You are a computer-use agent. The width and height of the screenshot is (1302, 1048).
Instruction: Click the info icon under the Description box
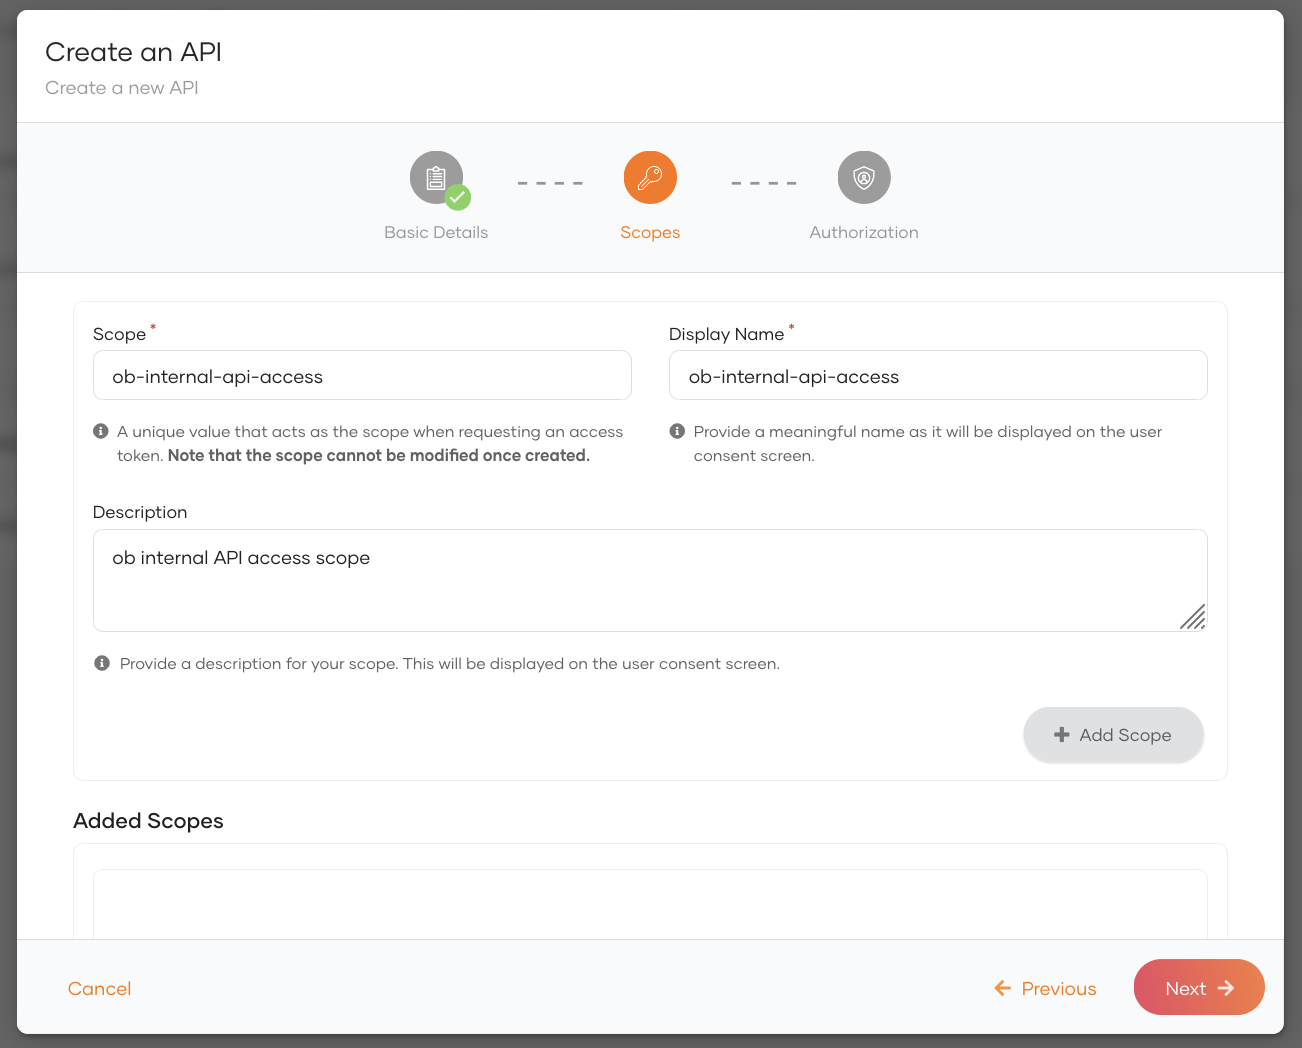tap(101, 662)
